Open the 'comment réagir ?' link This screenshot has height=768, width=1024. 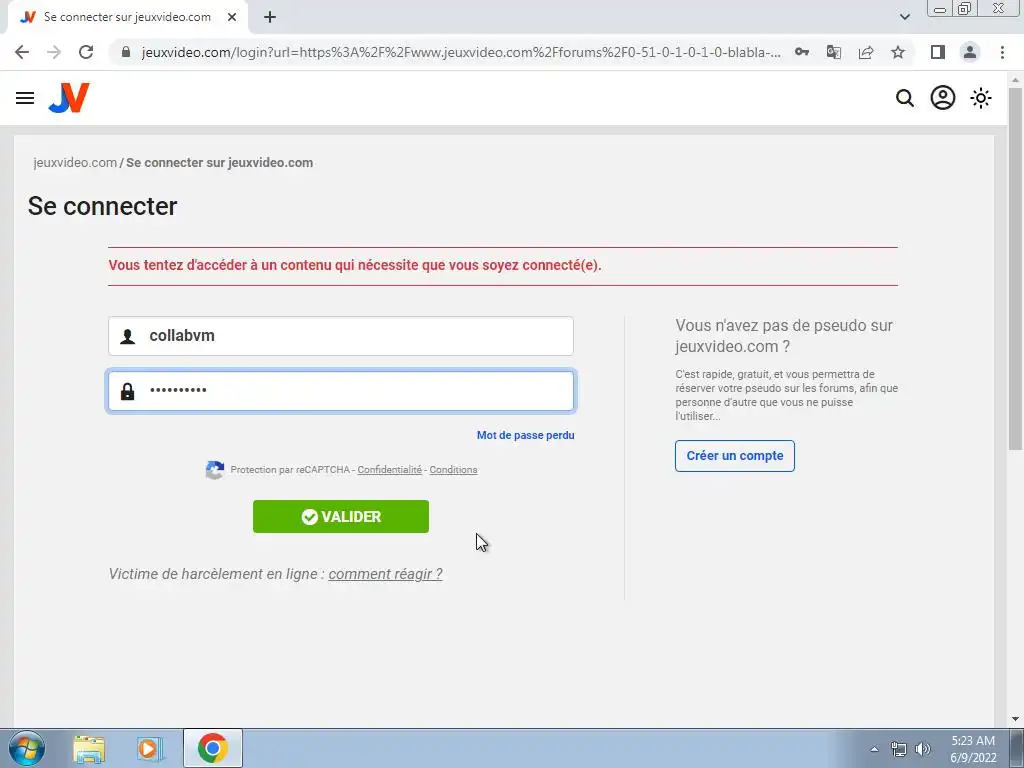pos(385,574)
